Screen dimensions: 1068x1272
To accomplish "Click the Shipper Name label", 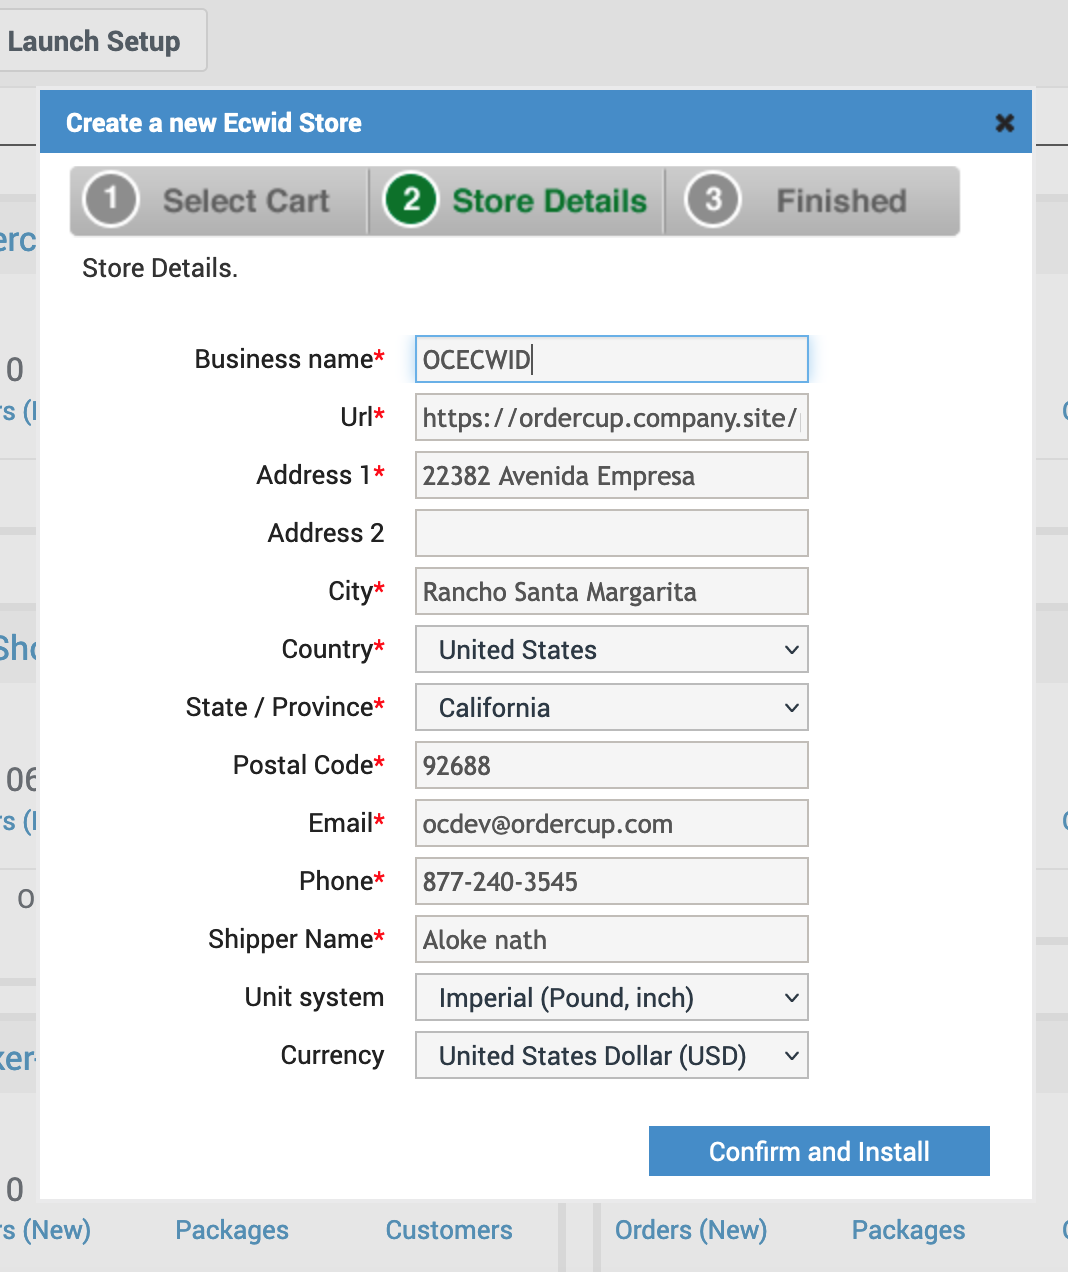I will (x=296, y=939).
